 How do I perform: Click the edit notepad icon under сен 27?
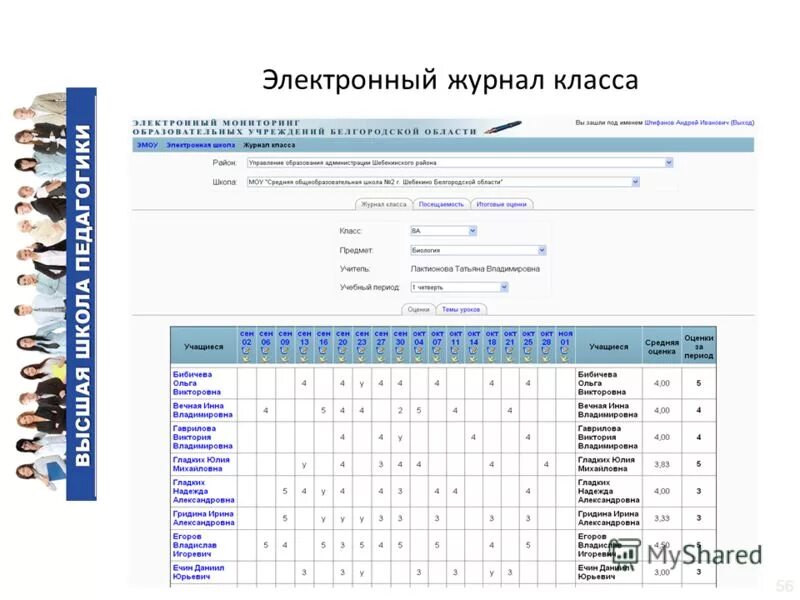(381, 351)
